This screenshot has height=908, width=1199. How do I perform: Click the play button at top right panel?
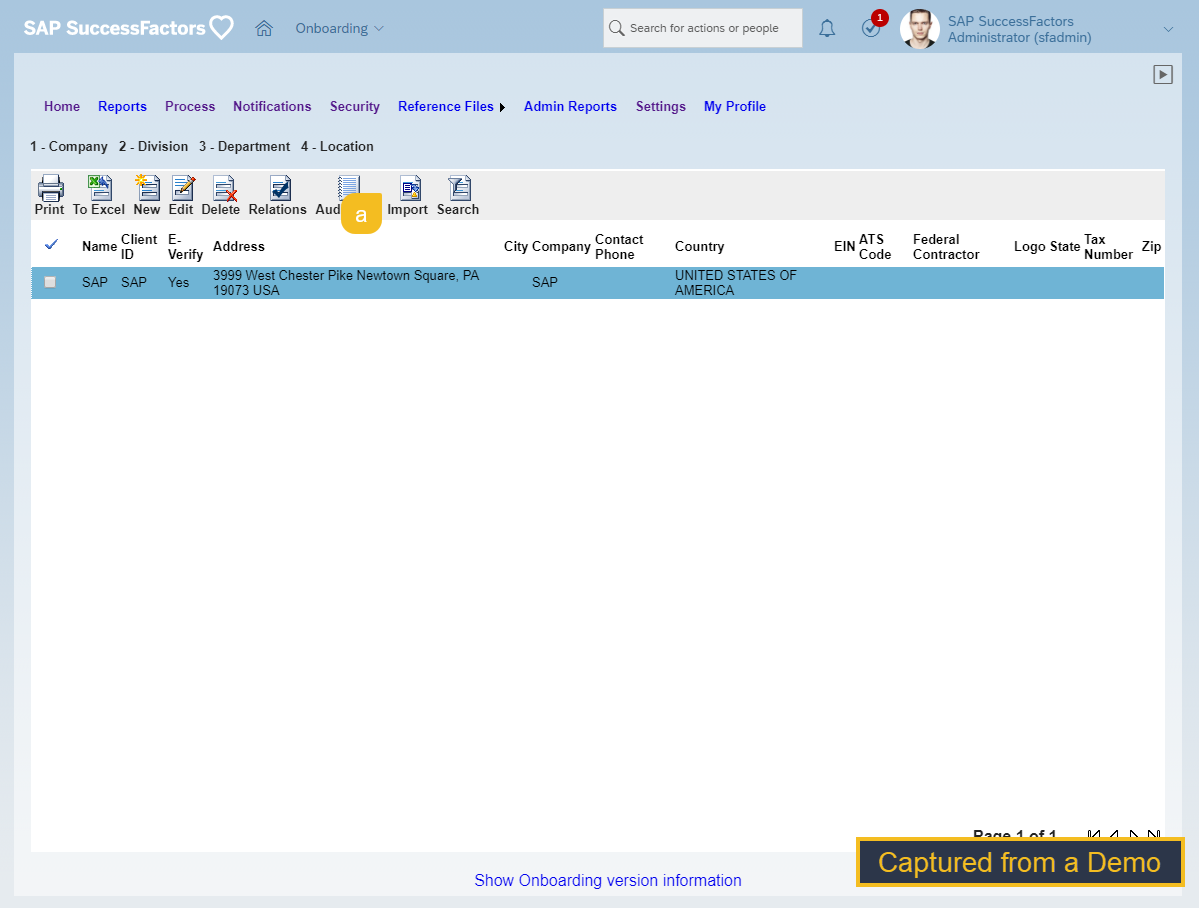point(1162,74)
